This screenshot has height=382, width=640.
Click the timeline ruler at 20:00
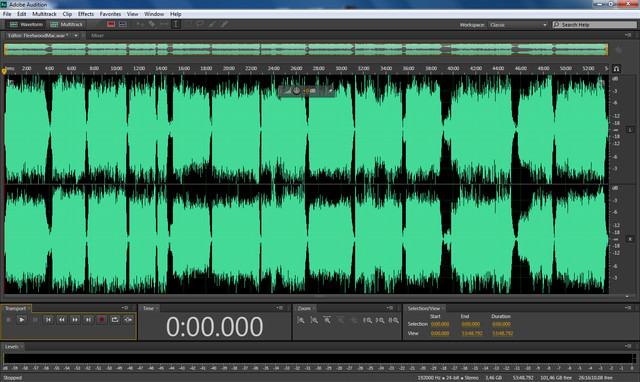pyautogui.click(x=229, y=69)
